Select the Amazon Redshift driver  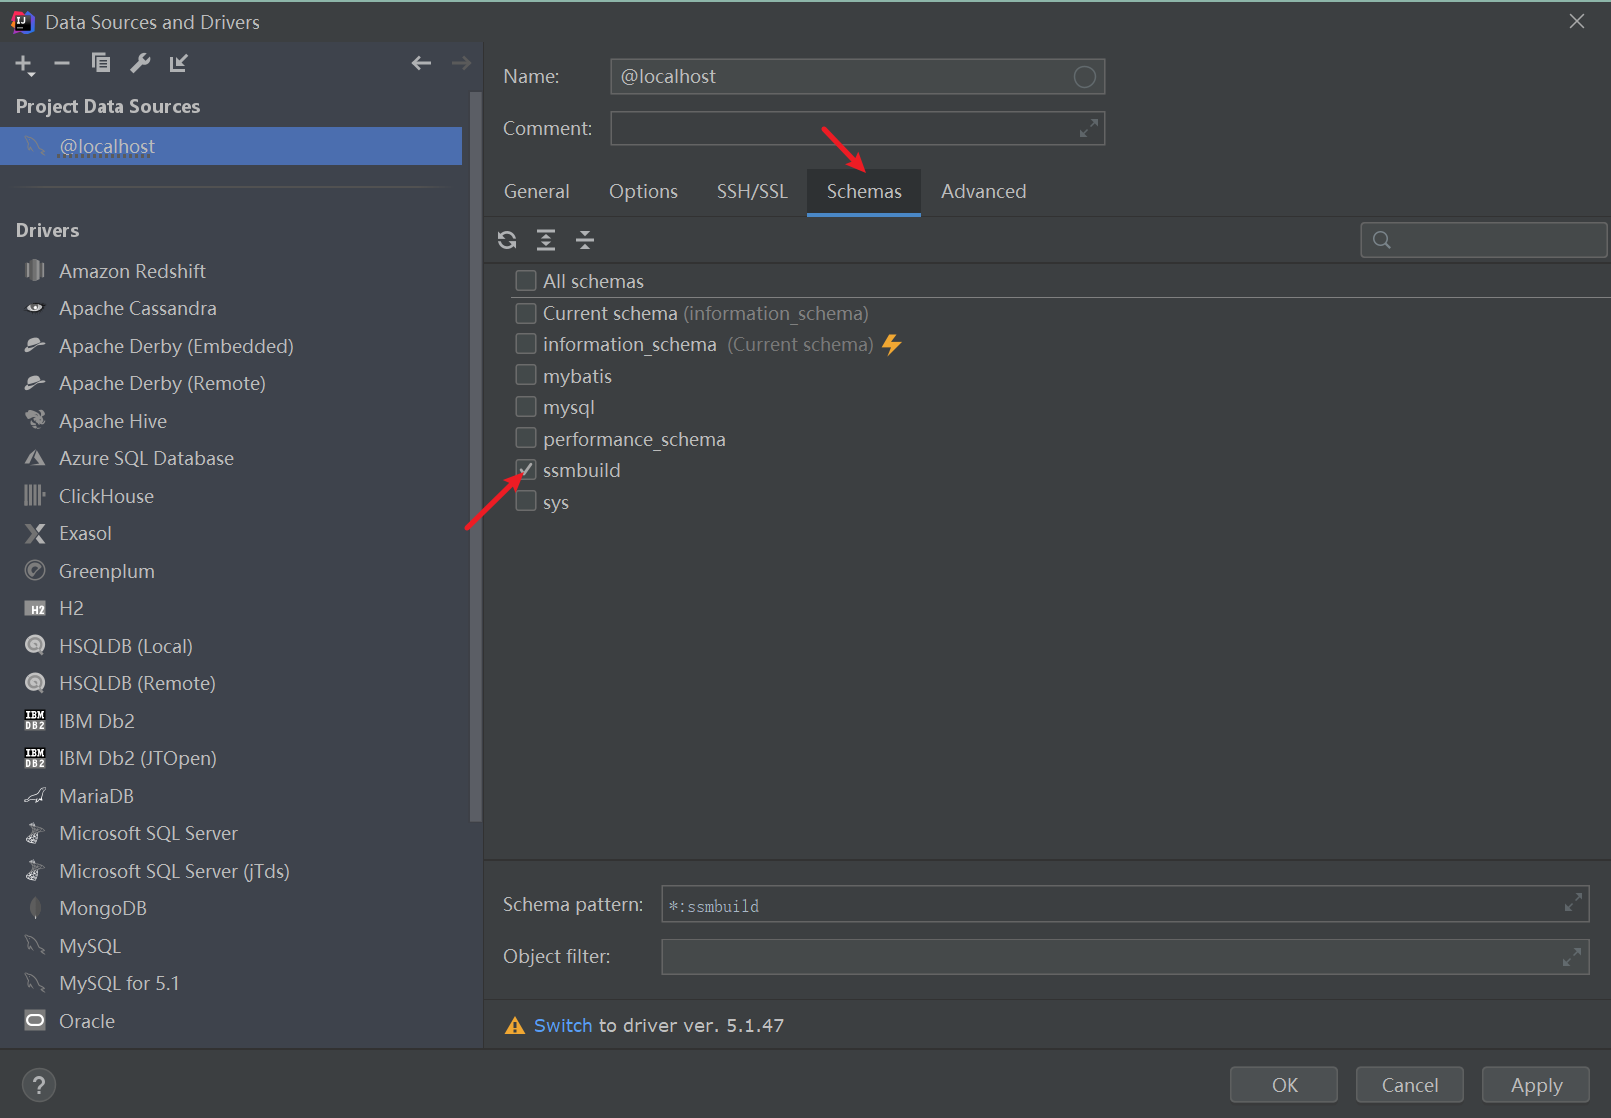click(231, 271)
